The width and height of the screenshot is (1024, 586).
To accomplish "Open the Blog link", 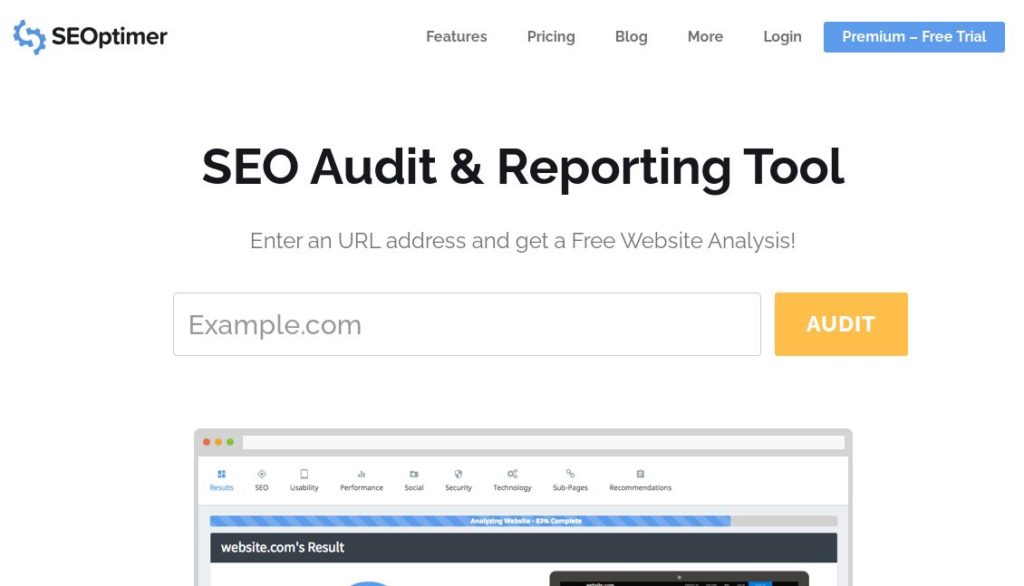I will click(631, 37).
